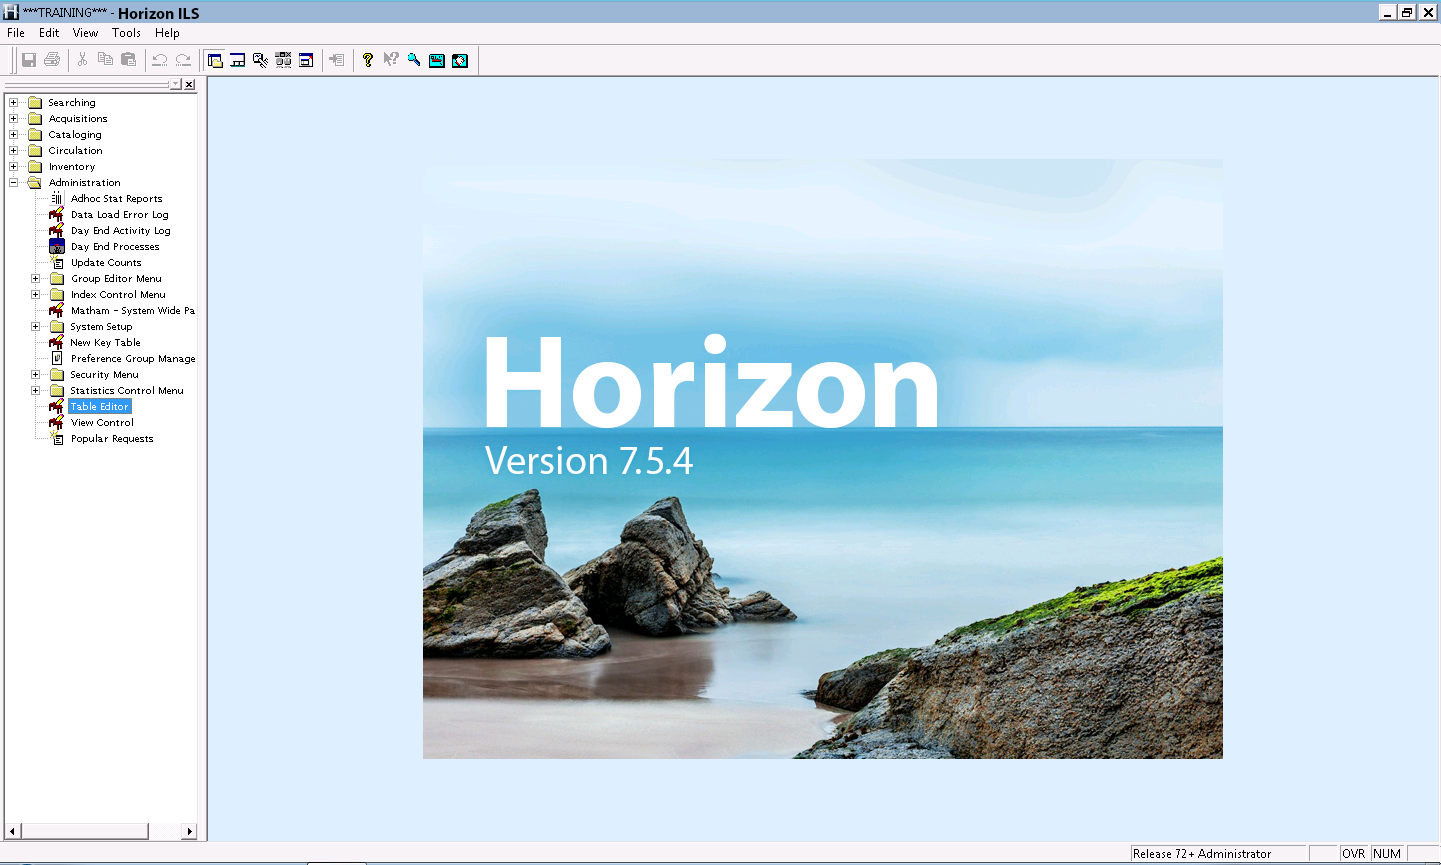Open the View menu

pyautogui.click(x=85, y=32)
